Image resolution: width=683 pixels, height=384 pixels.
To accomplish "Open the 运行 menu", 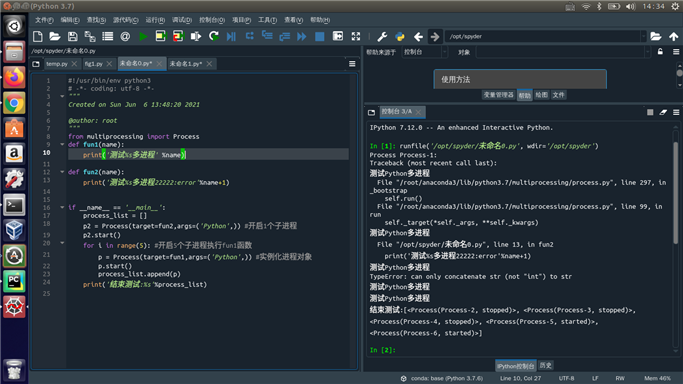I will tap(155, 20).
